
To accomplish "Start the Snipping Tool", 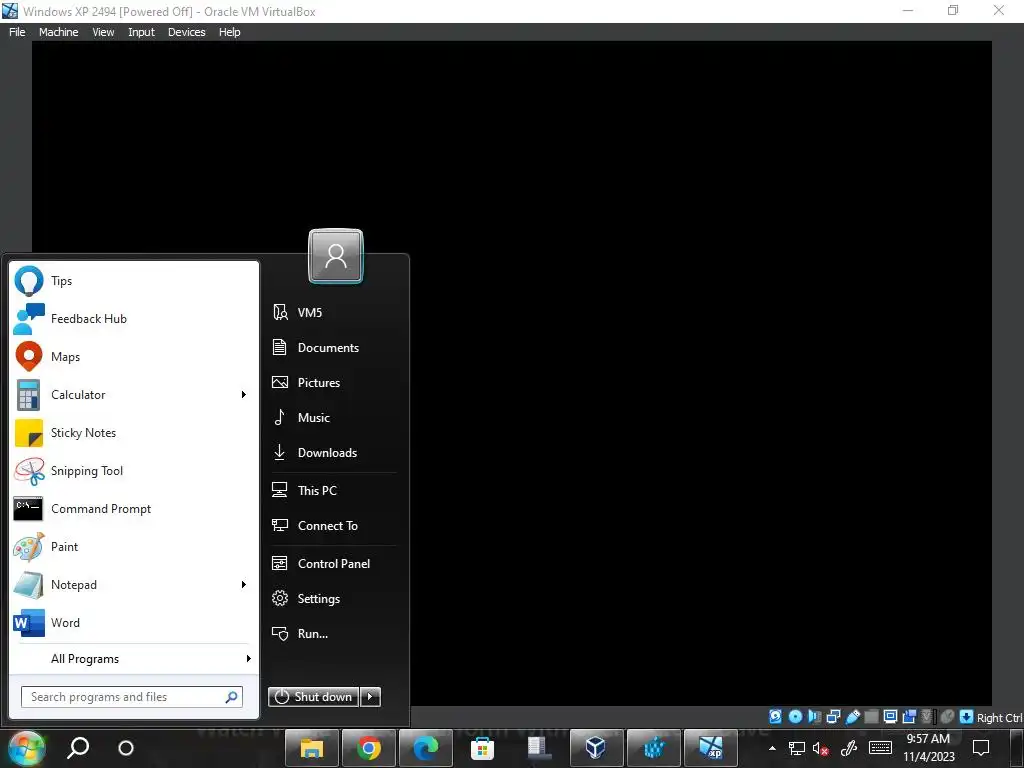I will [134, 471].
